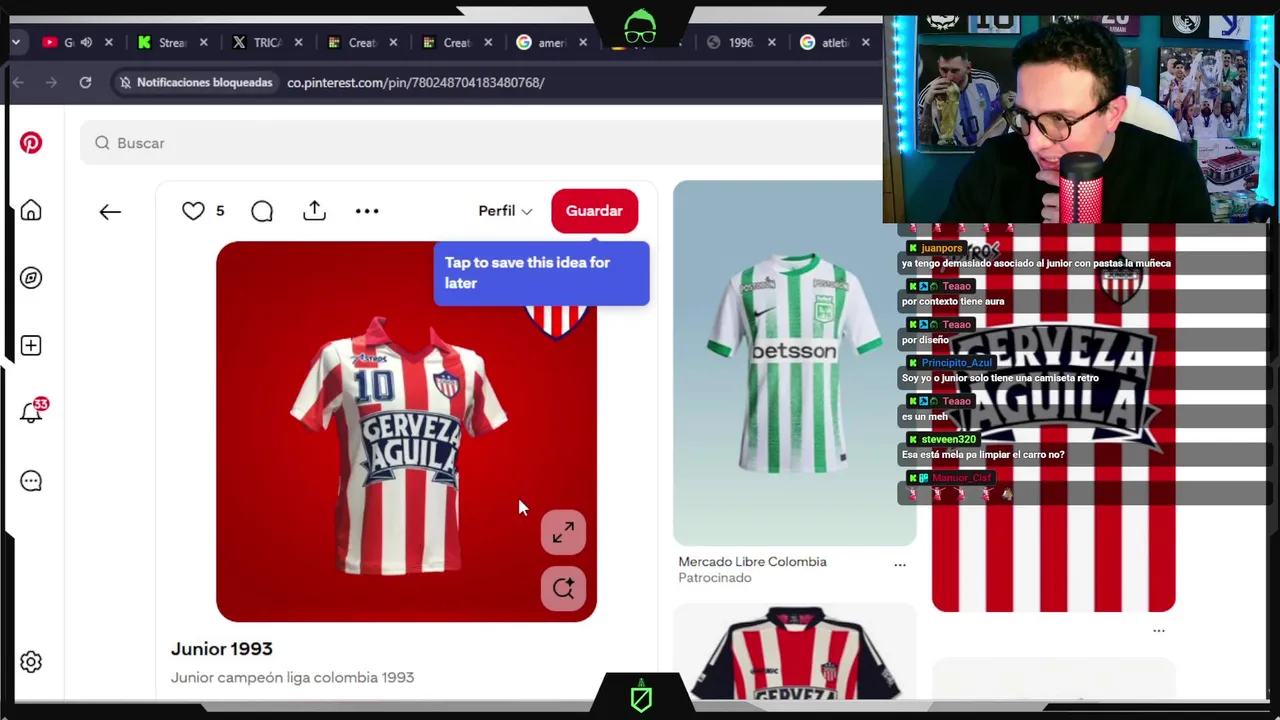Switch to the 1996 tab
This screenshot has height=720, width=1280.
[731, 42]
